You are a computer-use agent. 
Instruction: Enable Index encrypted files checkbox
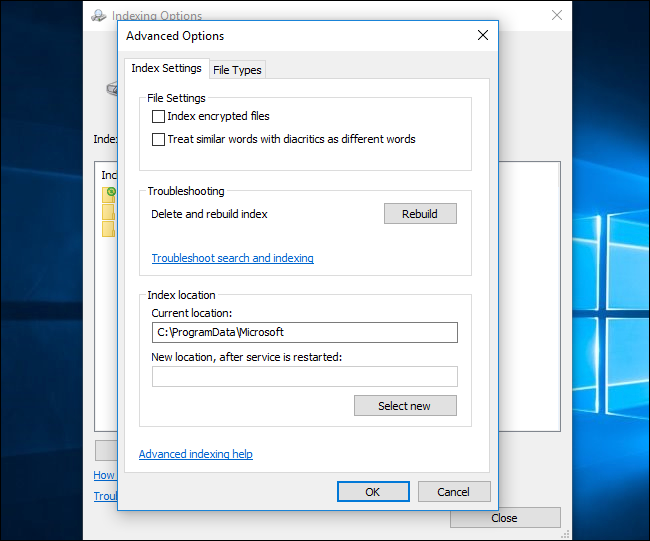point(158,117)
